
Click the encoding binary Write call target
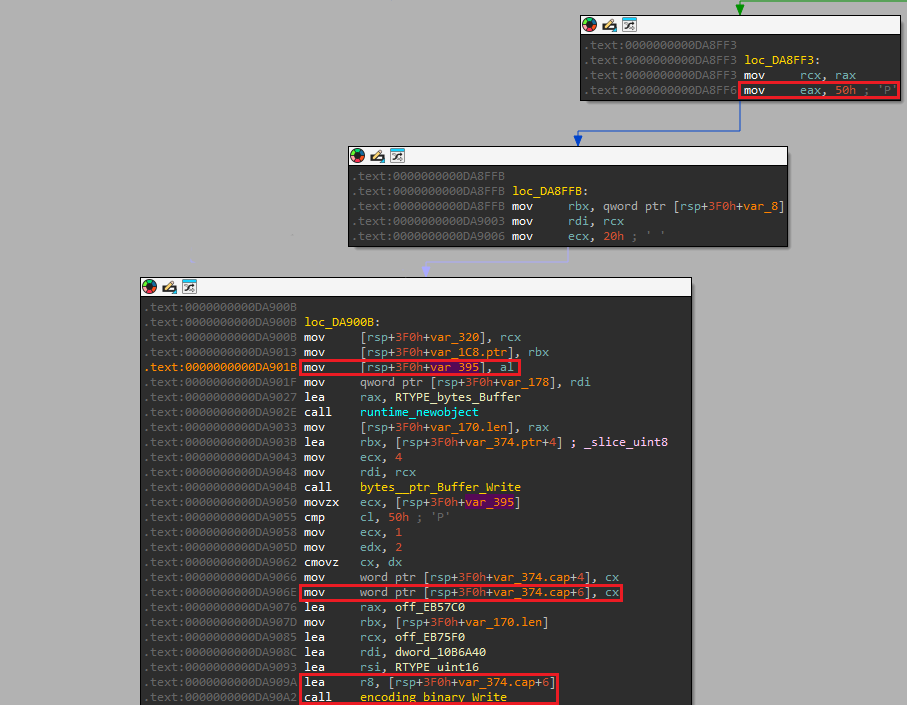[433, 697]
